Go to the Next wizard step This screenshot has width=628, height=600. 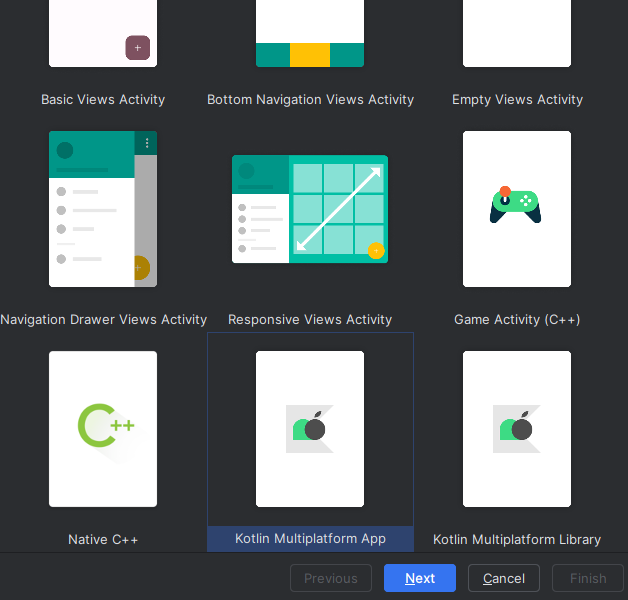point(420,578)
